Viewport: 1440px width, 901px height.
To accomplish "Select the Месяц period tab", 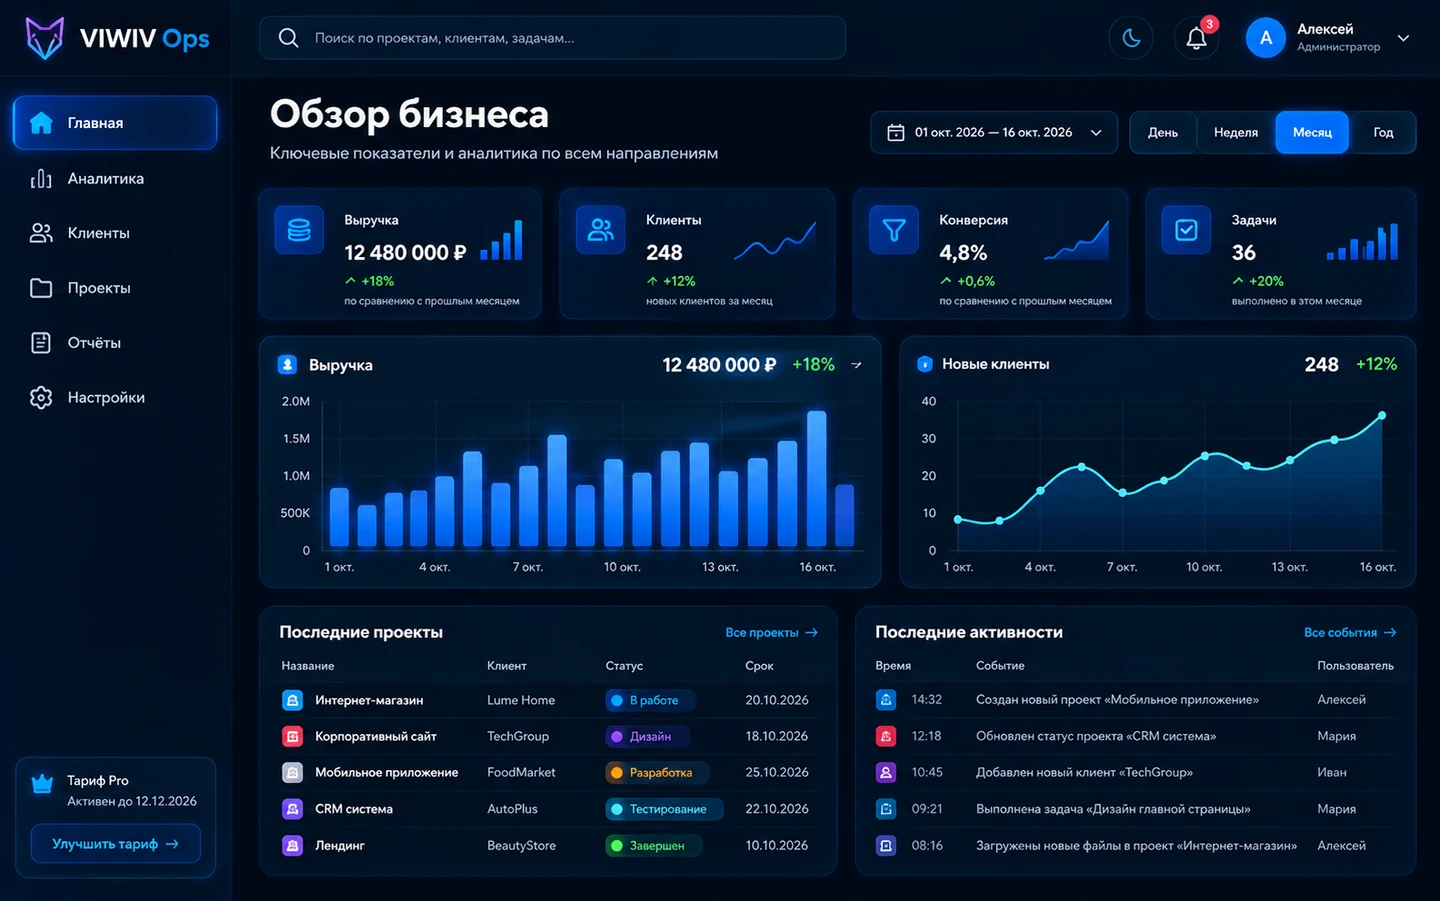I will [1312, 132].
